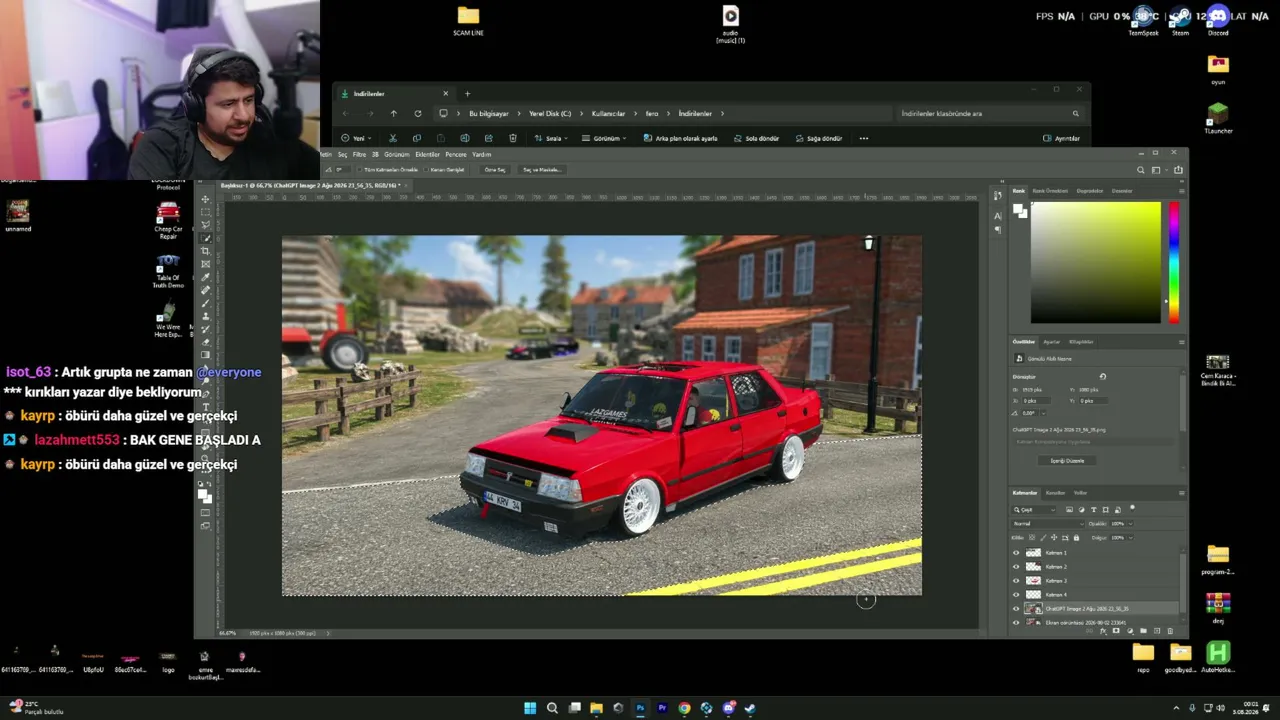Select the Eraser tool
Image resolution: width=1280 pixels, height=720 pixels.
[x=206, y=342]
